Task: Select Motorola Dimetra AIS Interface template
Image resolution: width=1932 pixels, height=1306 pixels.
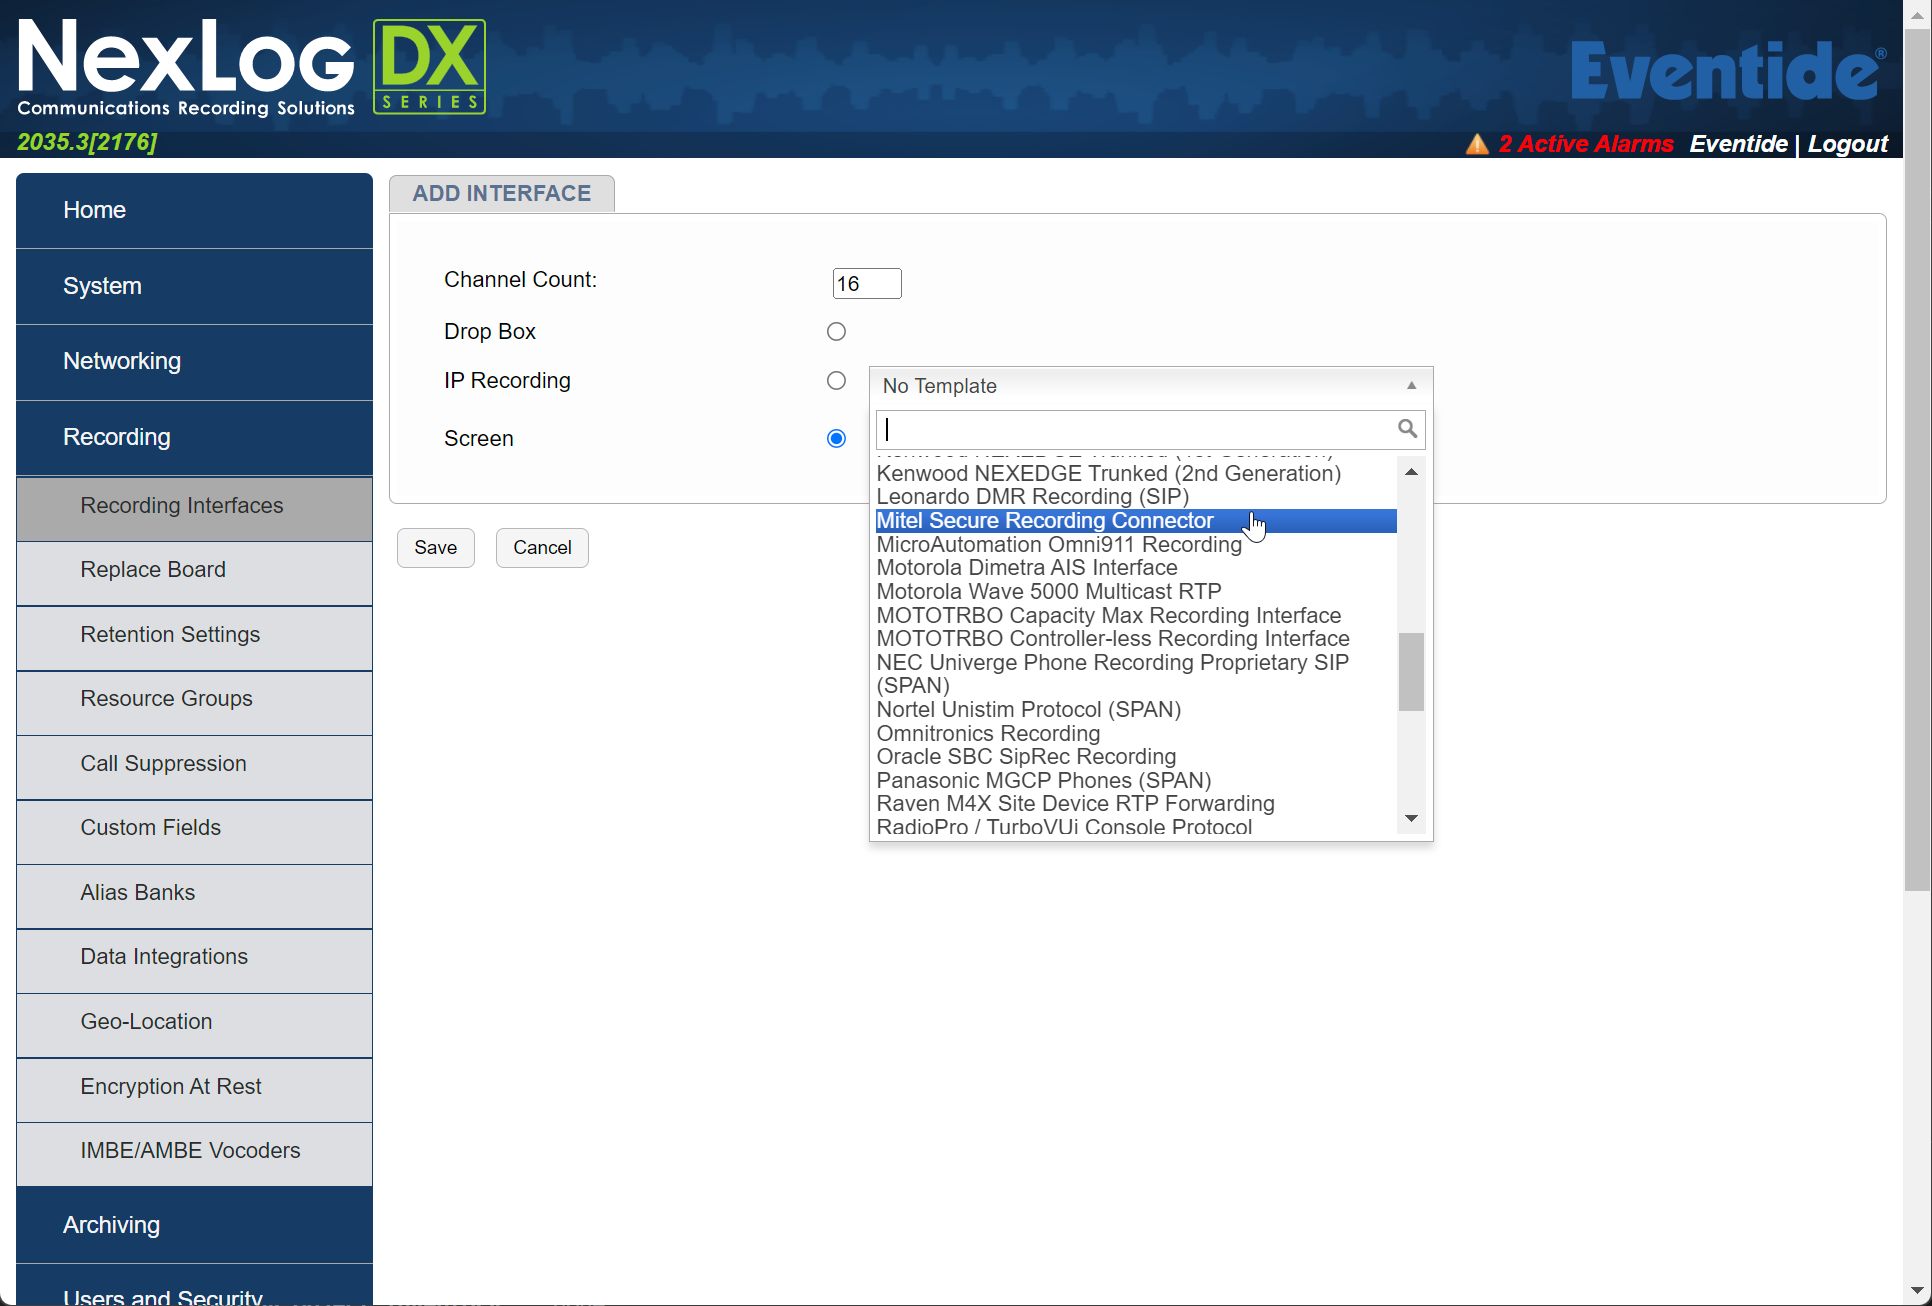Action: [x=1026, y=567]
